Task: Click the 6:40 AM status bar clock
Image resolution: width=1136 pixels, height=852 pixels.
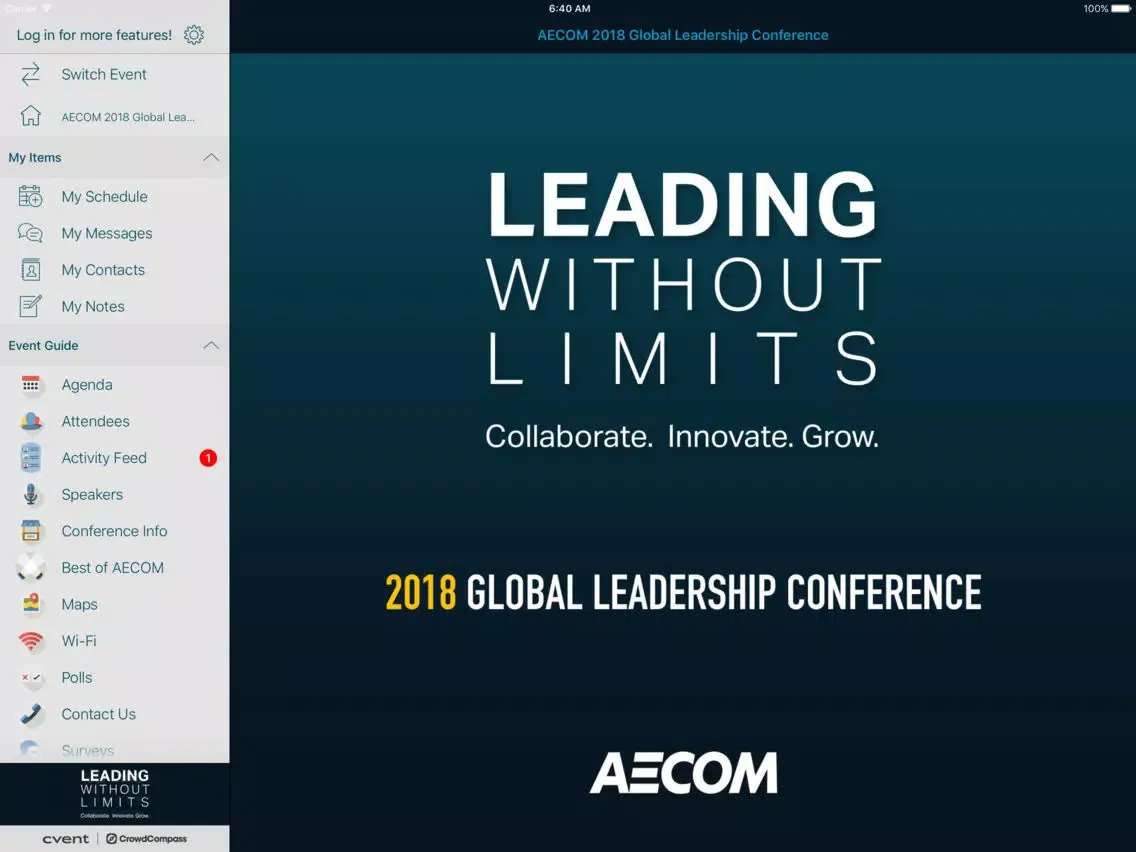Action: (569, 9)
